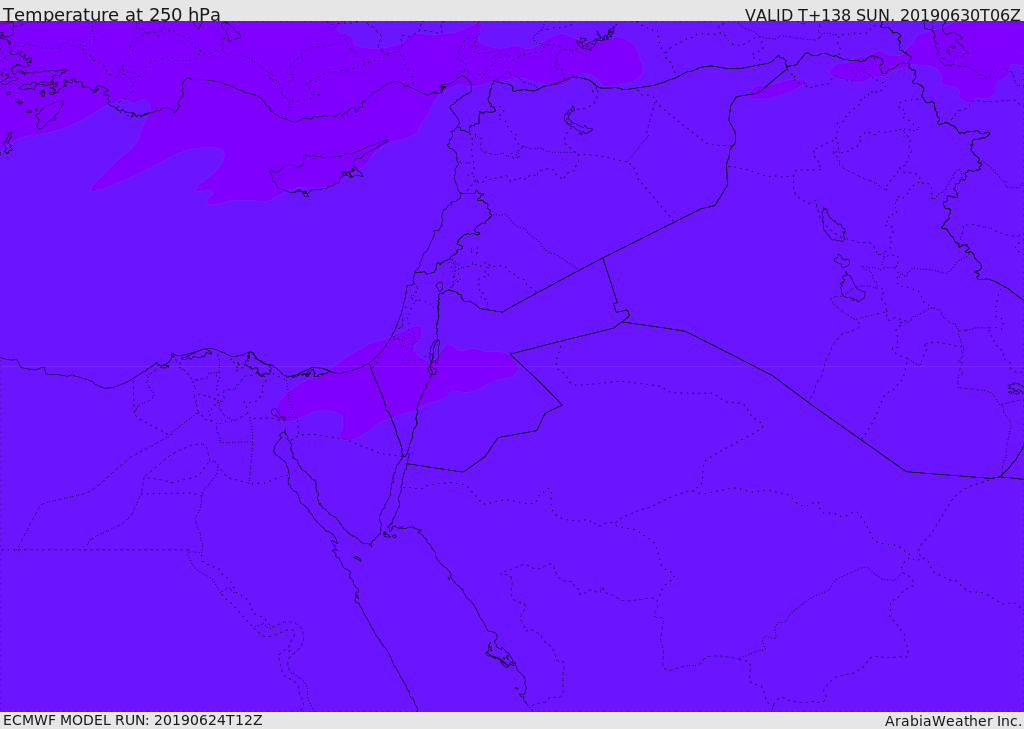Click the 'VALID T+138 SUN. 20190630T06Z' label

tap(882, 14)
